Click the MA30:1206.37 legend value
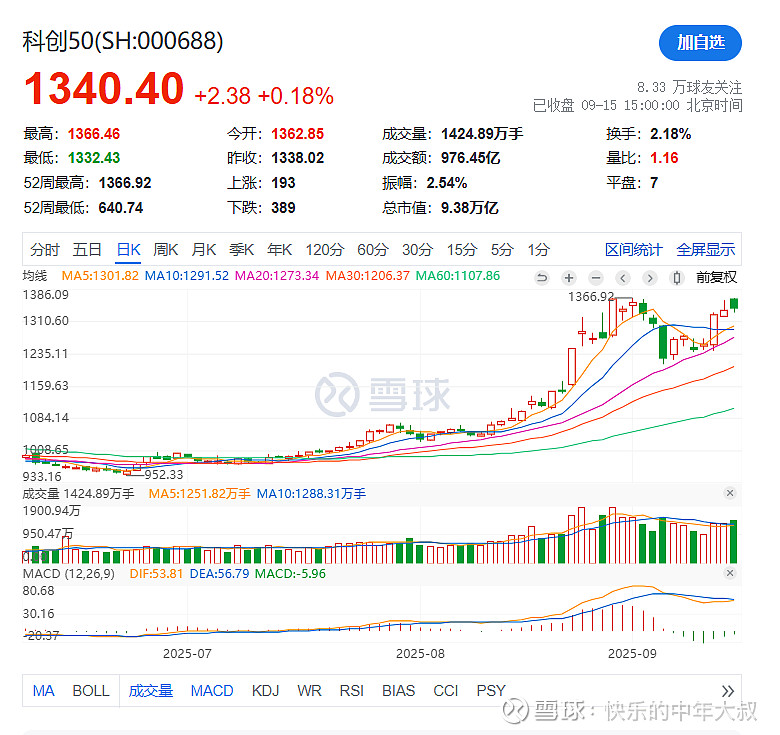The height and width of the screenshot is (735, 780). click(x=368, y=276)
